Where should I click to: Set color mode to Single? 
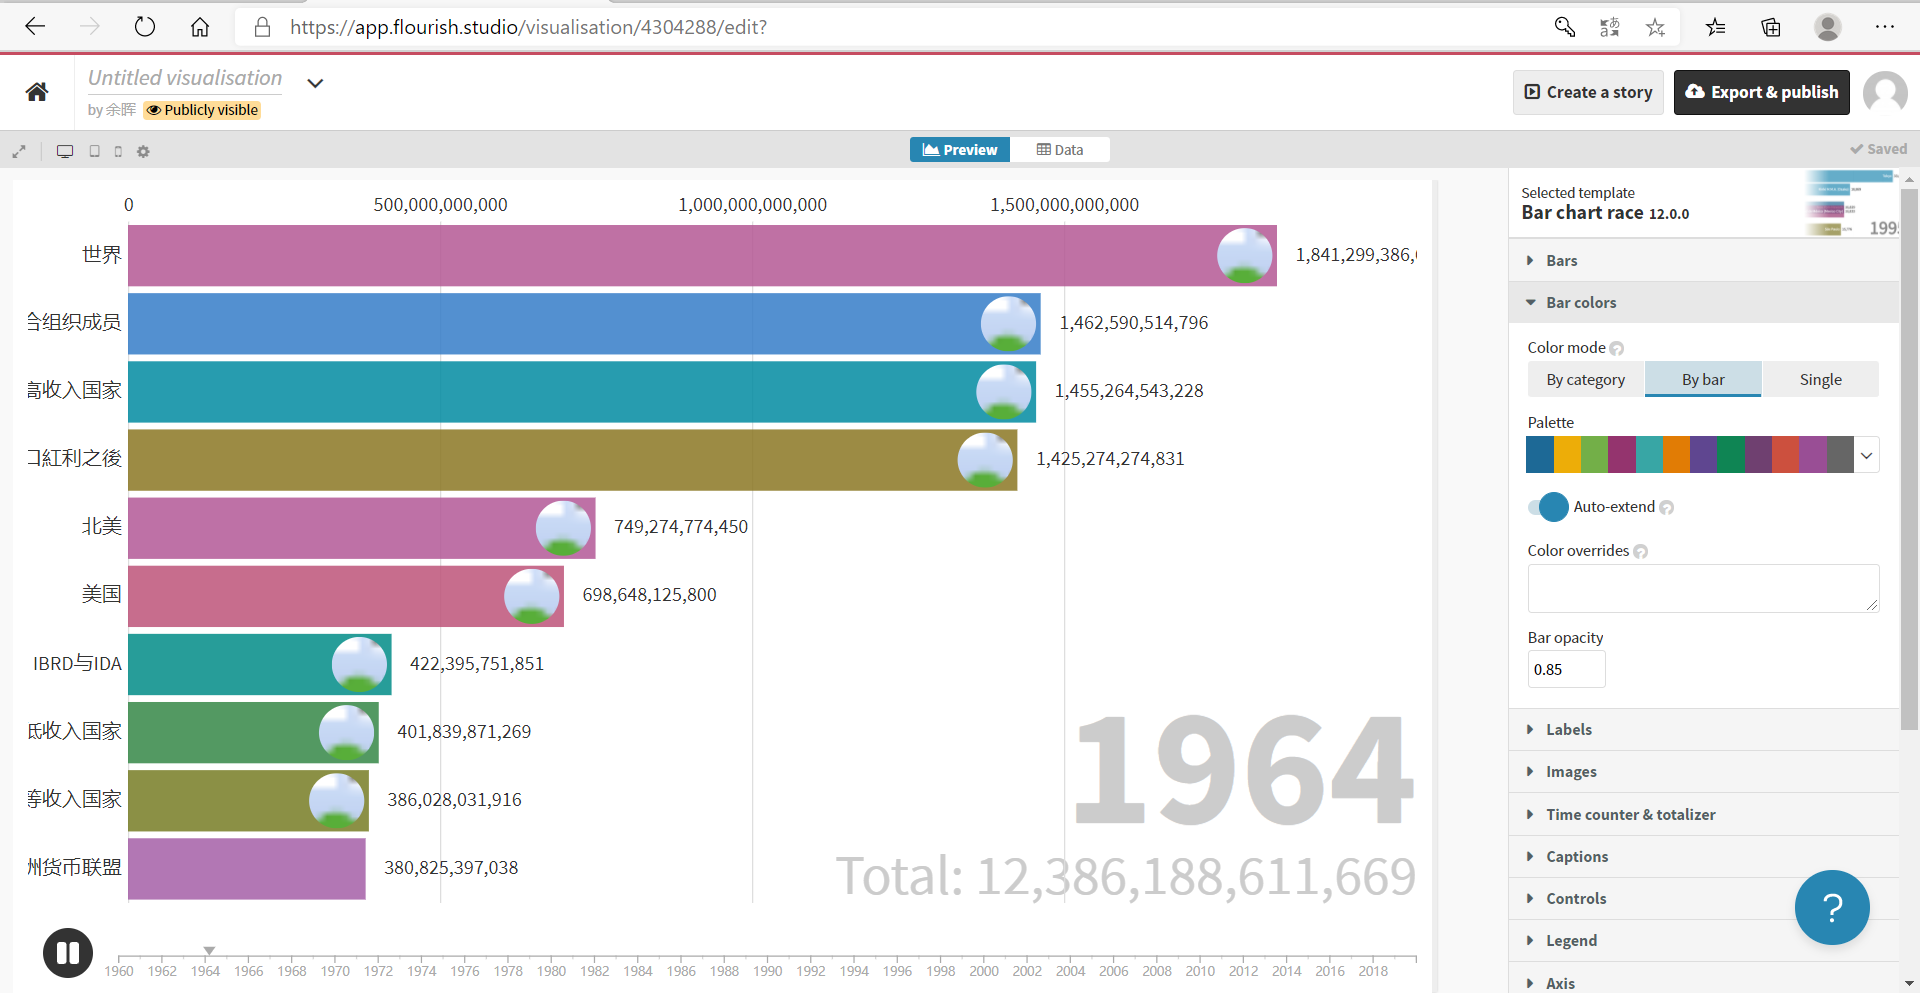pyautogui.click(x=1820, y=379)
